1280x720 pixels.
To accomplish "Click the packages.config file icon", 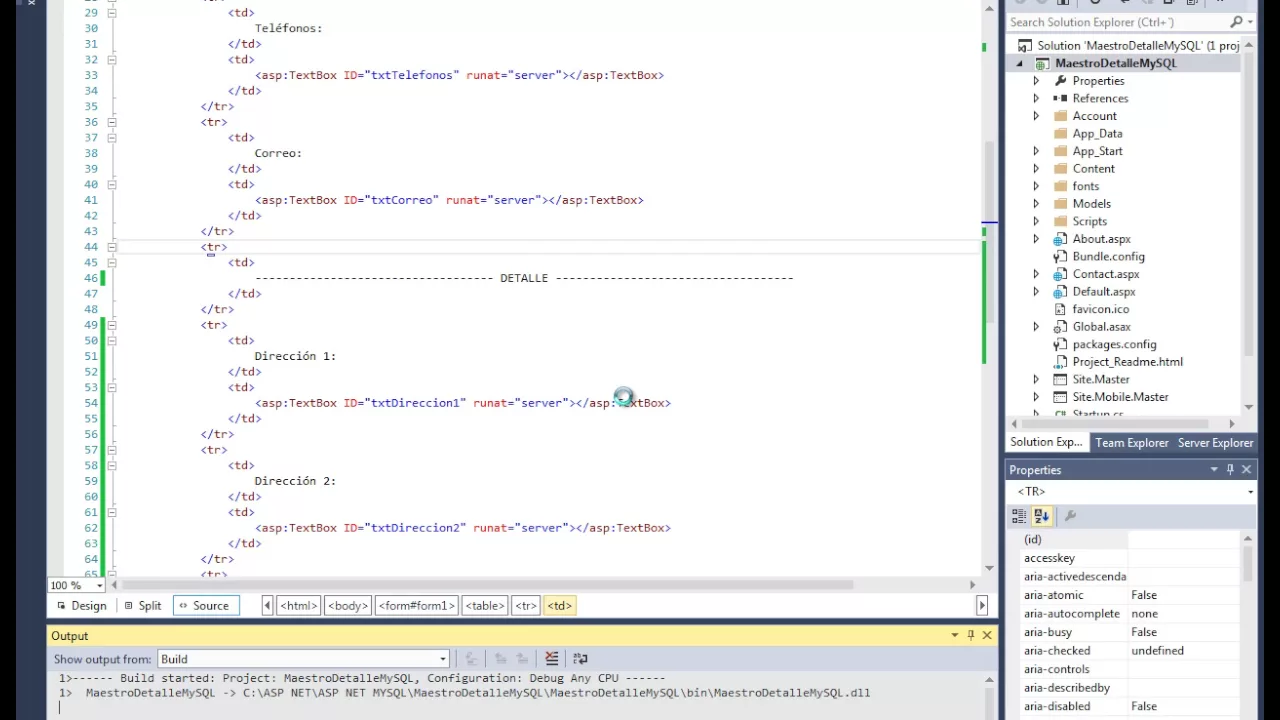I will click(x=1060, y=344).
